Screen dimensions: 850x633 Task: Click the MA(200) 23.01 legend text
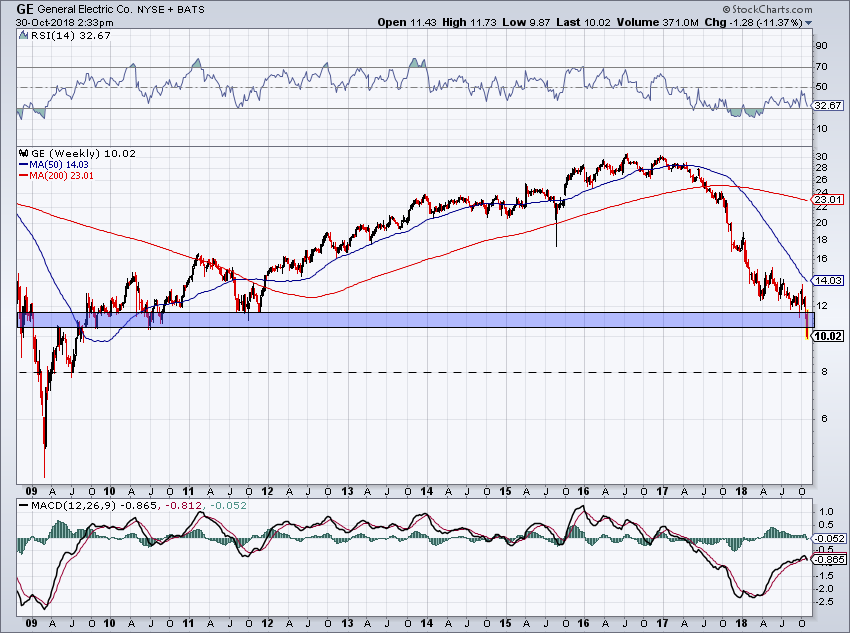tap(61, 176)
